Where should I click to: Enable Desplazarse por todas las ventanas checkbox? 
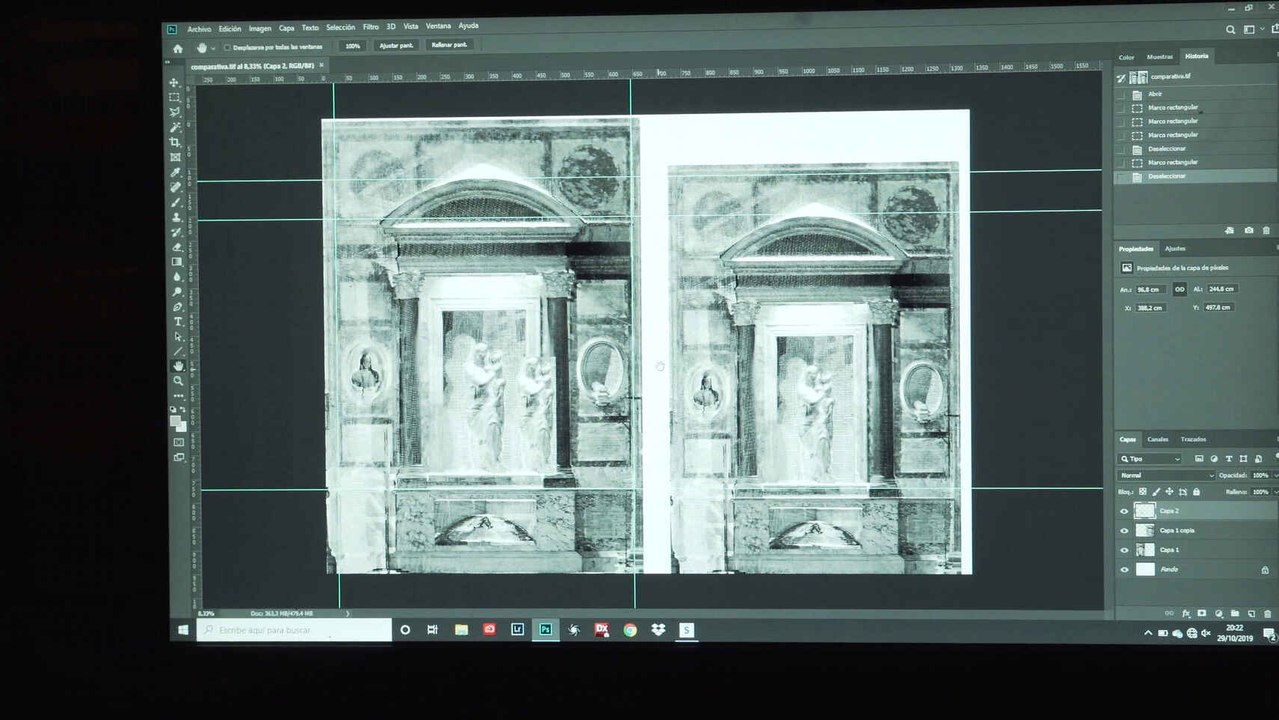[227, 47]
